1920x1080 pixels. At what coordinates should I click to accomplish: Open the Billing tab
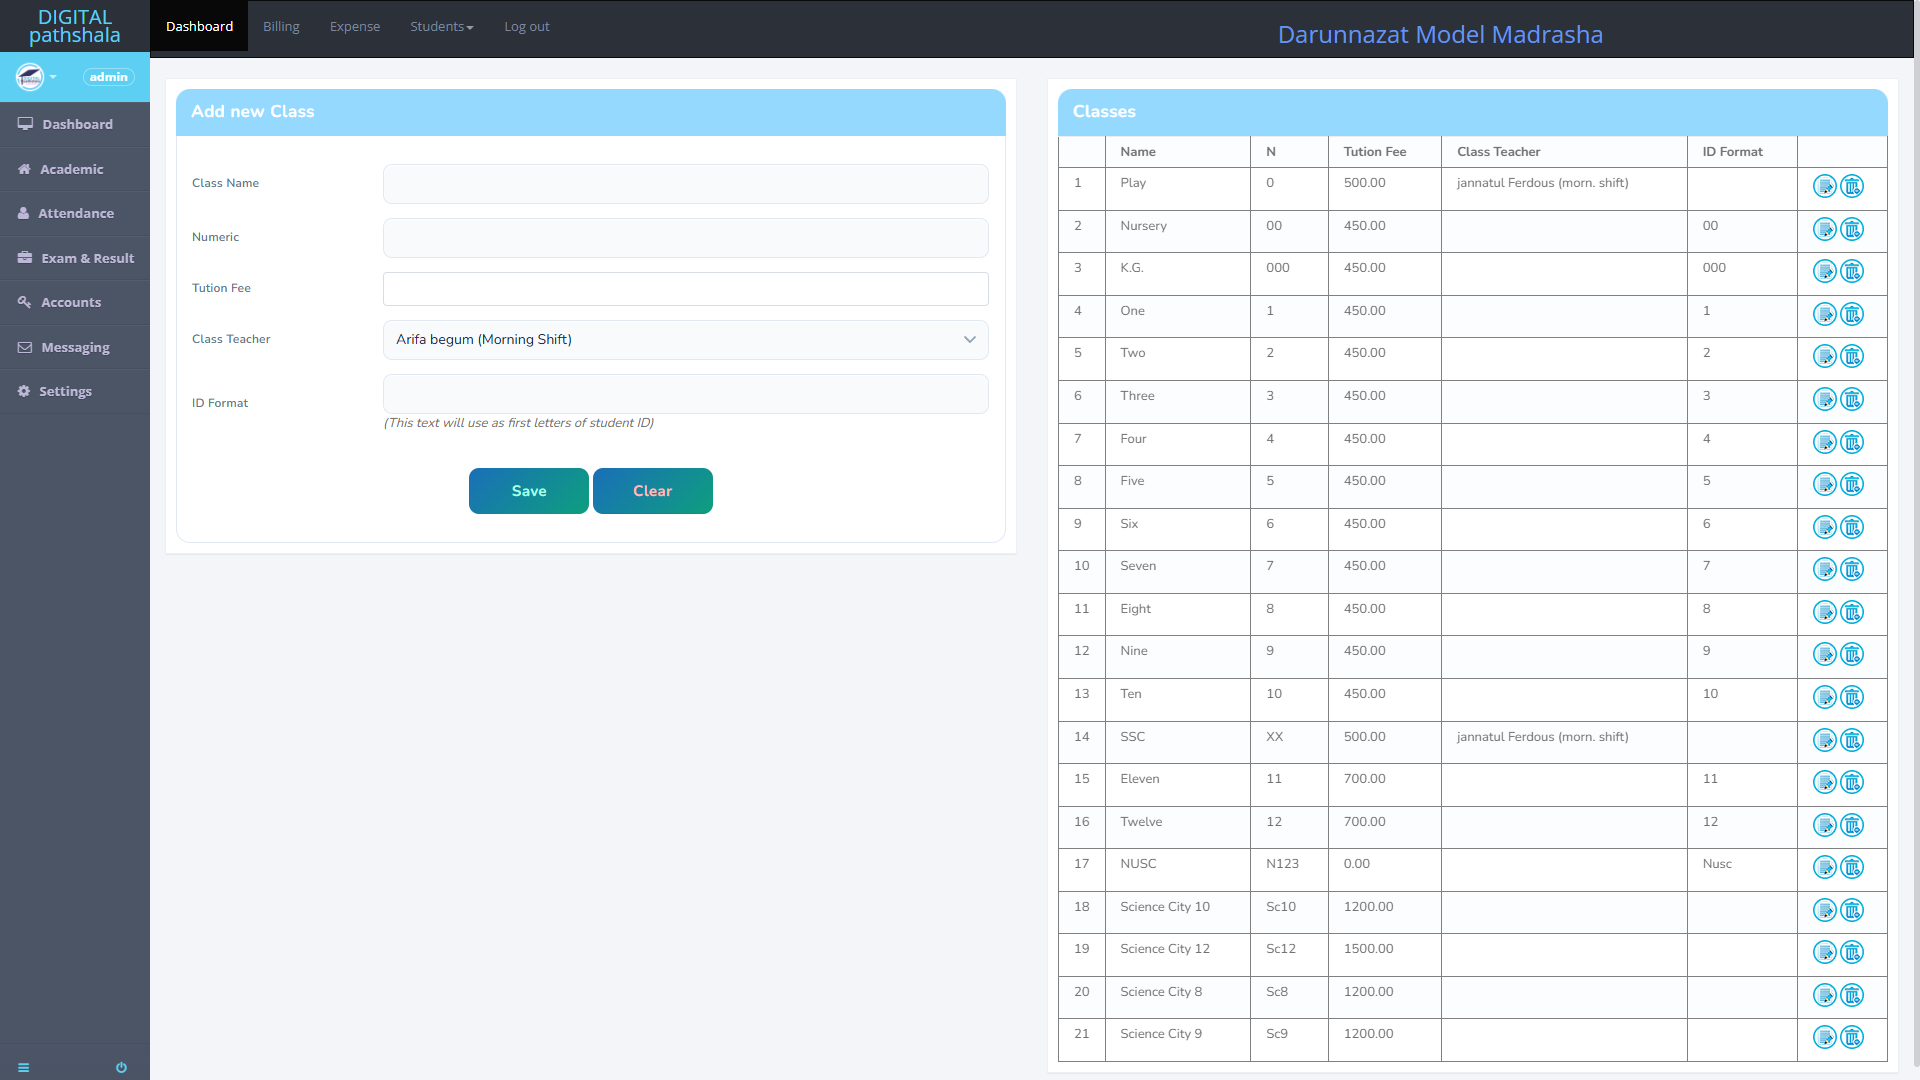(x=281, y=27)
